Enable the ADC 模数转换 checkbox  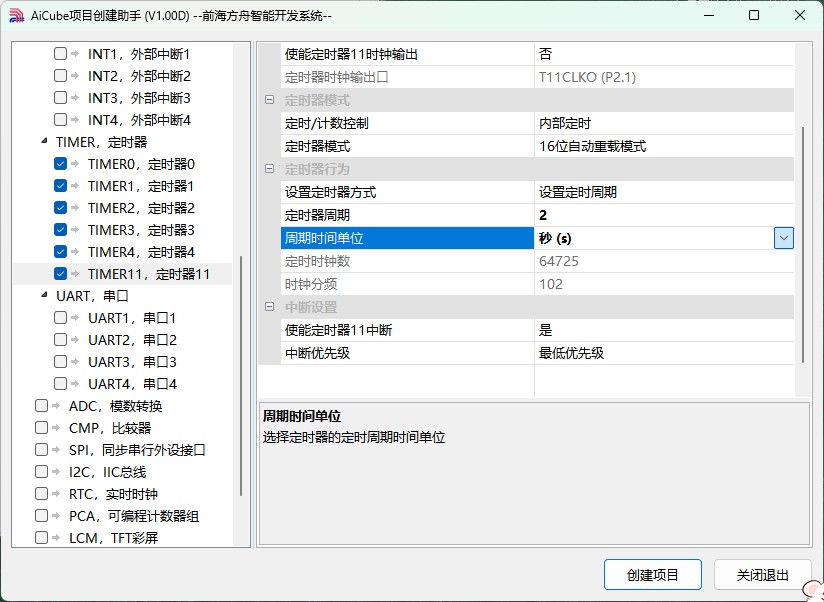pyautogui.click(x=42, y=406)
